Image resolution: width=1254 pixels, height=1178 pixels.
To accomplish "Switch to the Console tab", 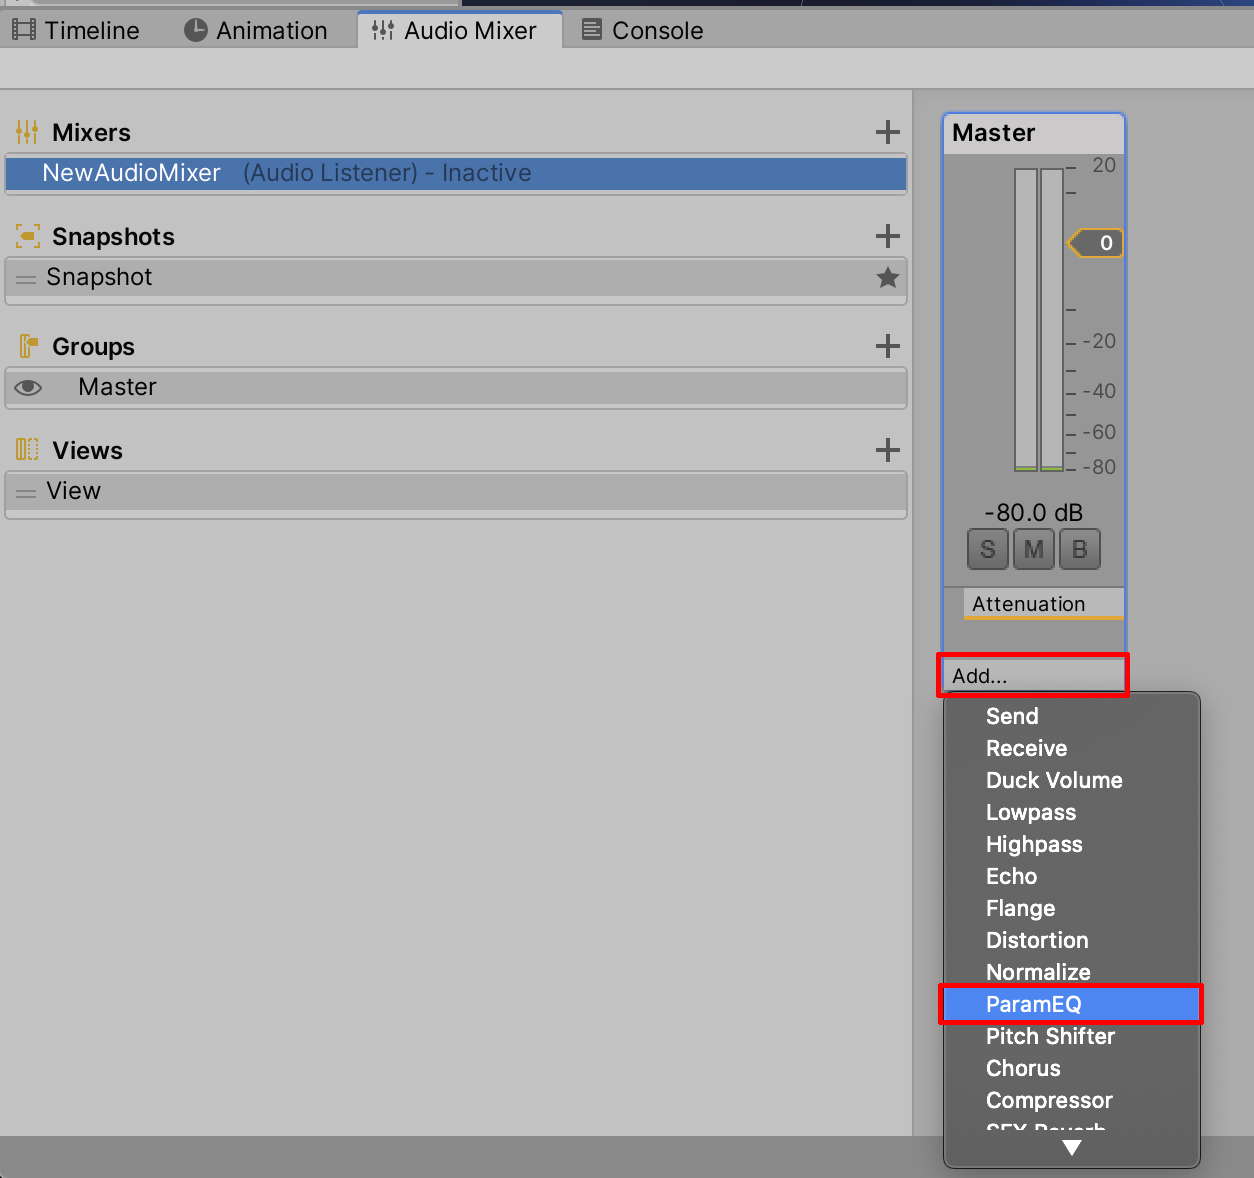I will [x=643, y=31].
